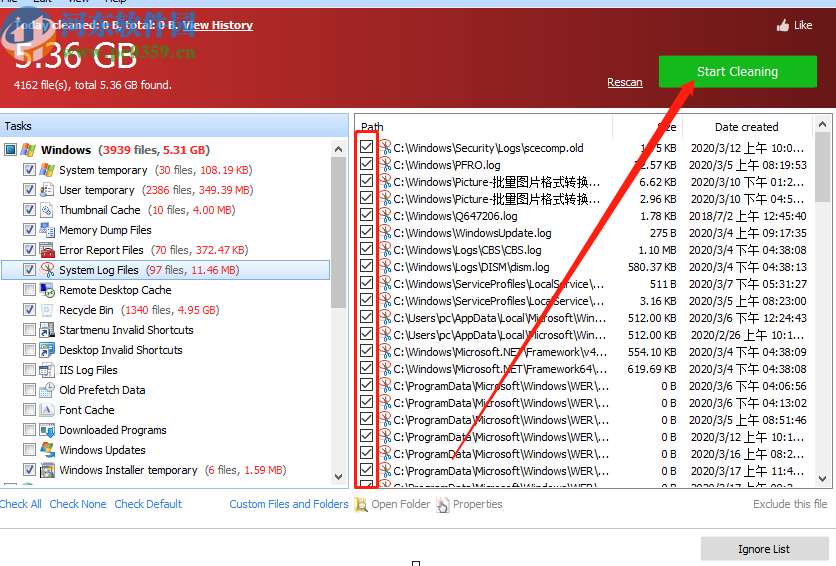Click the Windows Installer temporary icon
Image resolution: width=836 pixels, height=566 pixels.
(x=47, y=470)
